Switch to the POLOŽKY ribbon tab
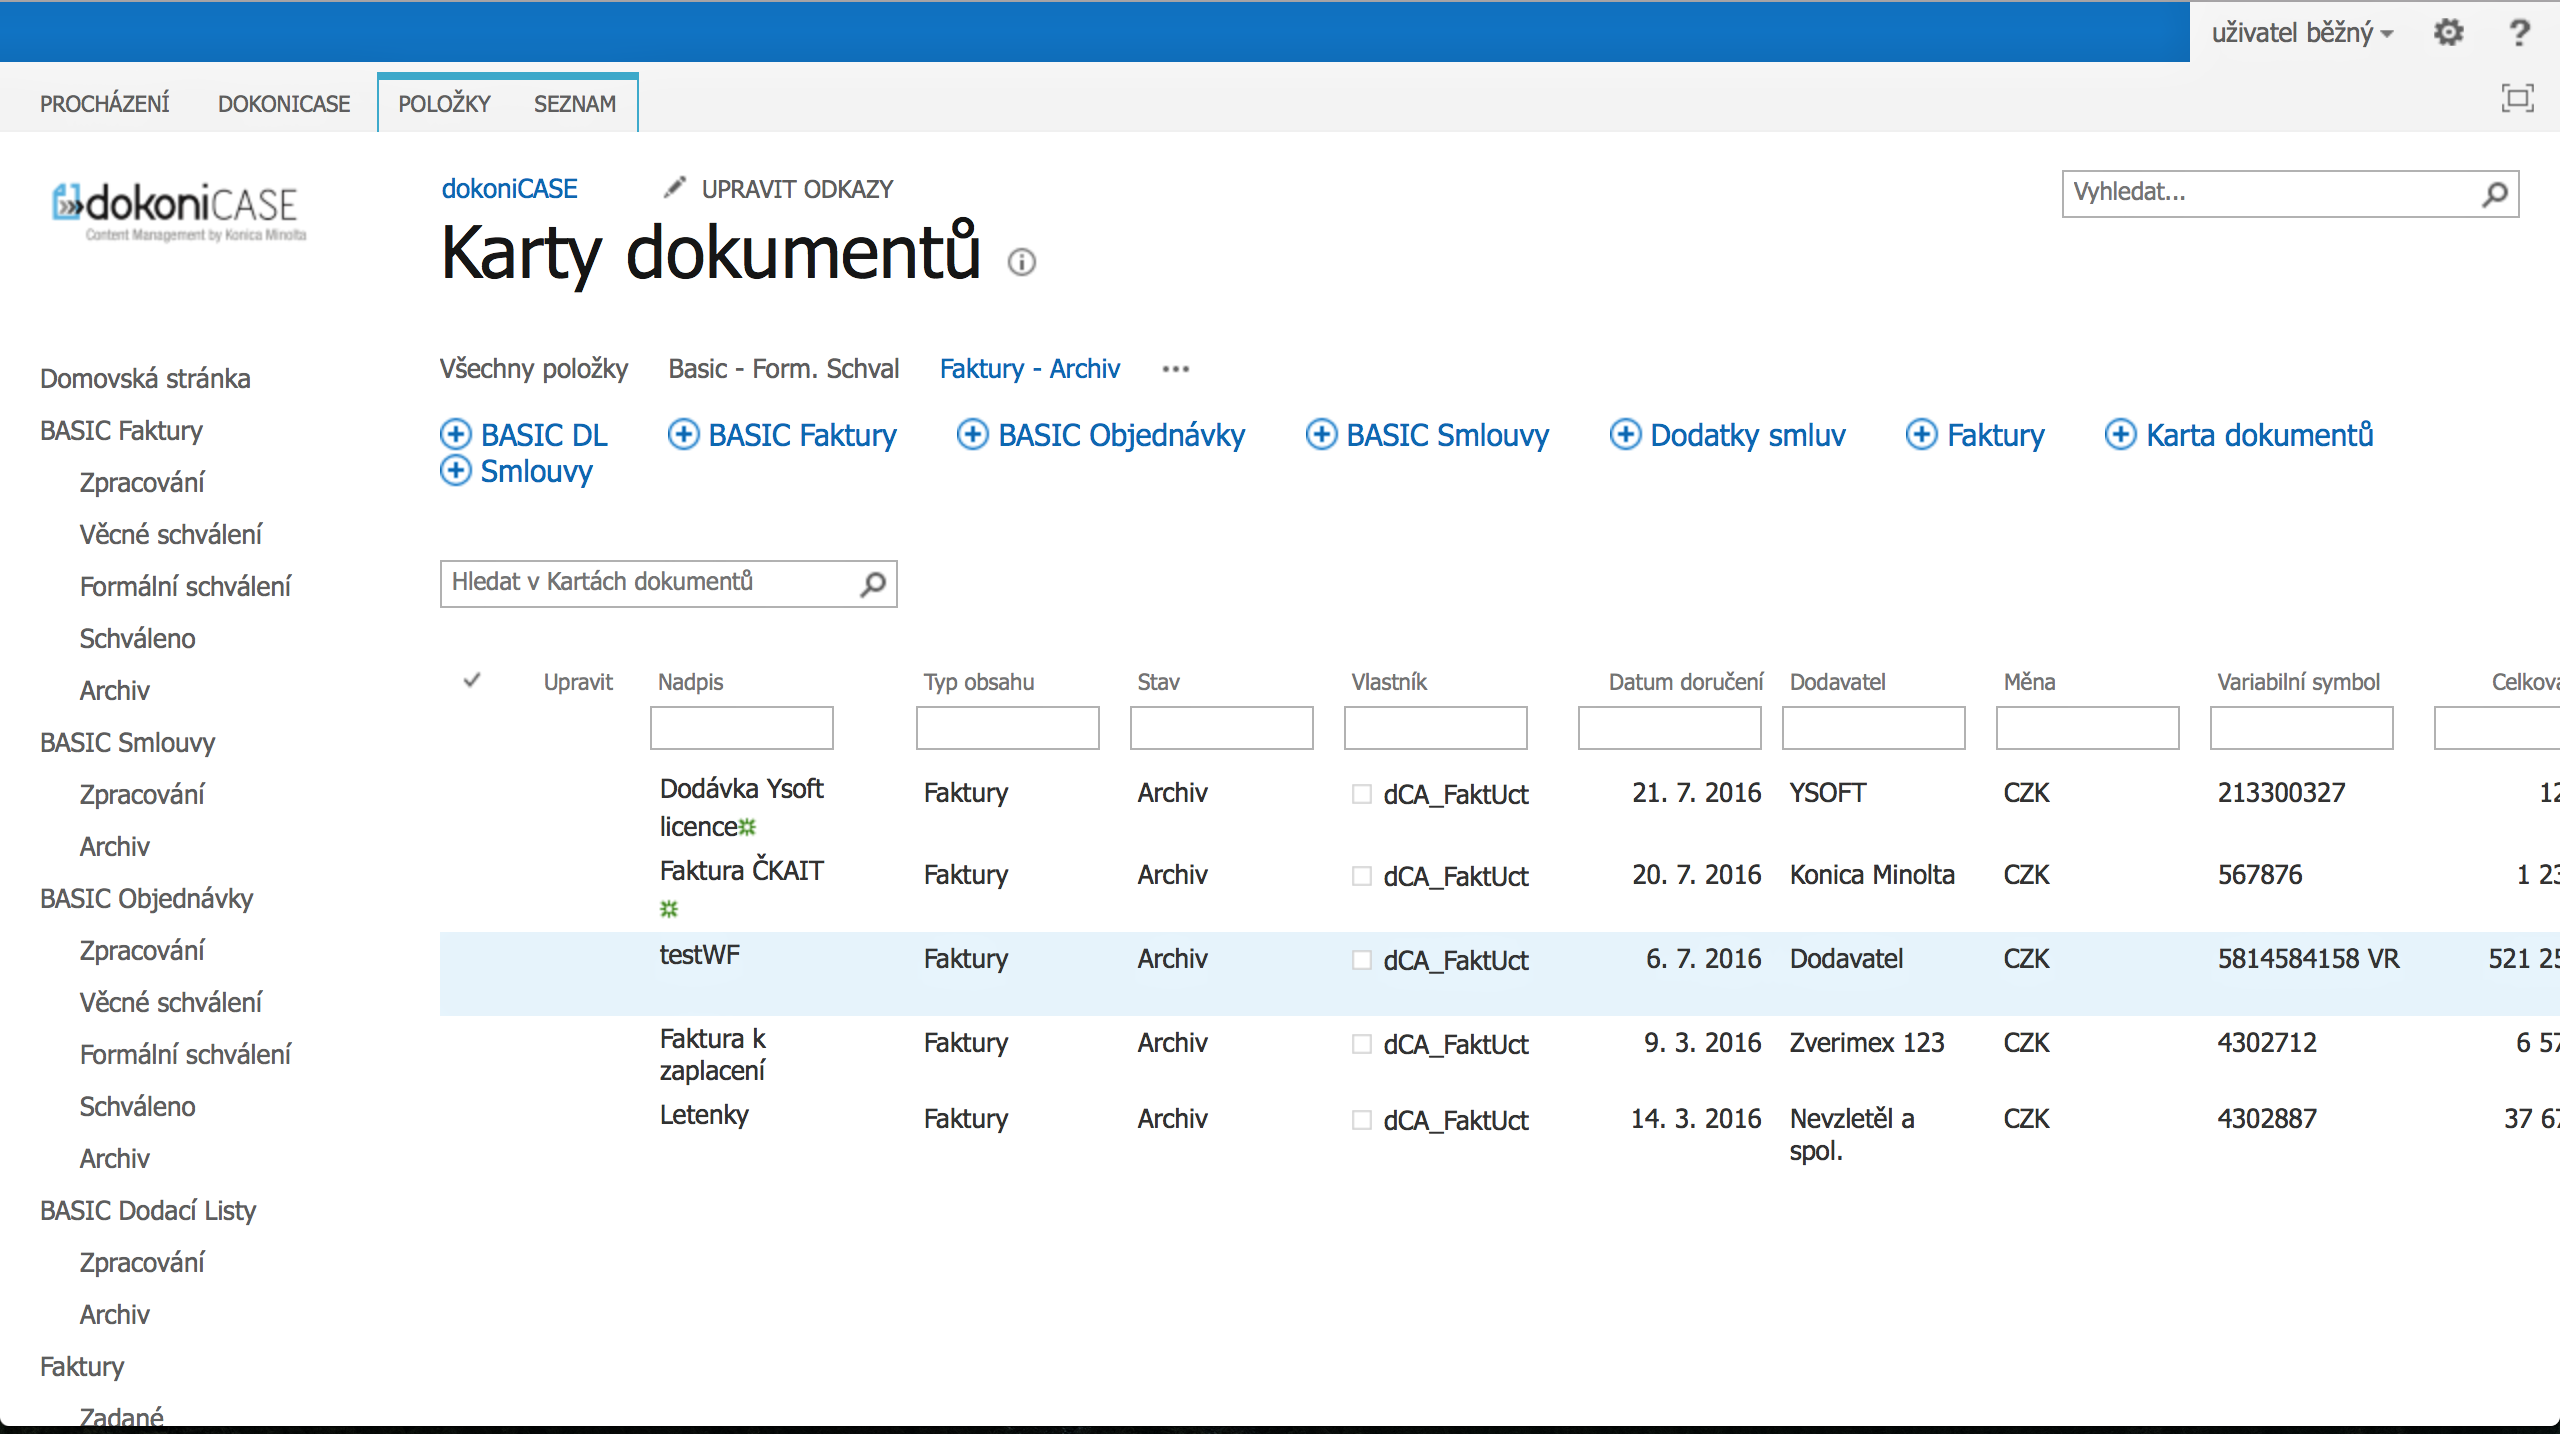Viewport: 2560px width, 1434px height. pos(444,104)
